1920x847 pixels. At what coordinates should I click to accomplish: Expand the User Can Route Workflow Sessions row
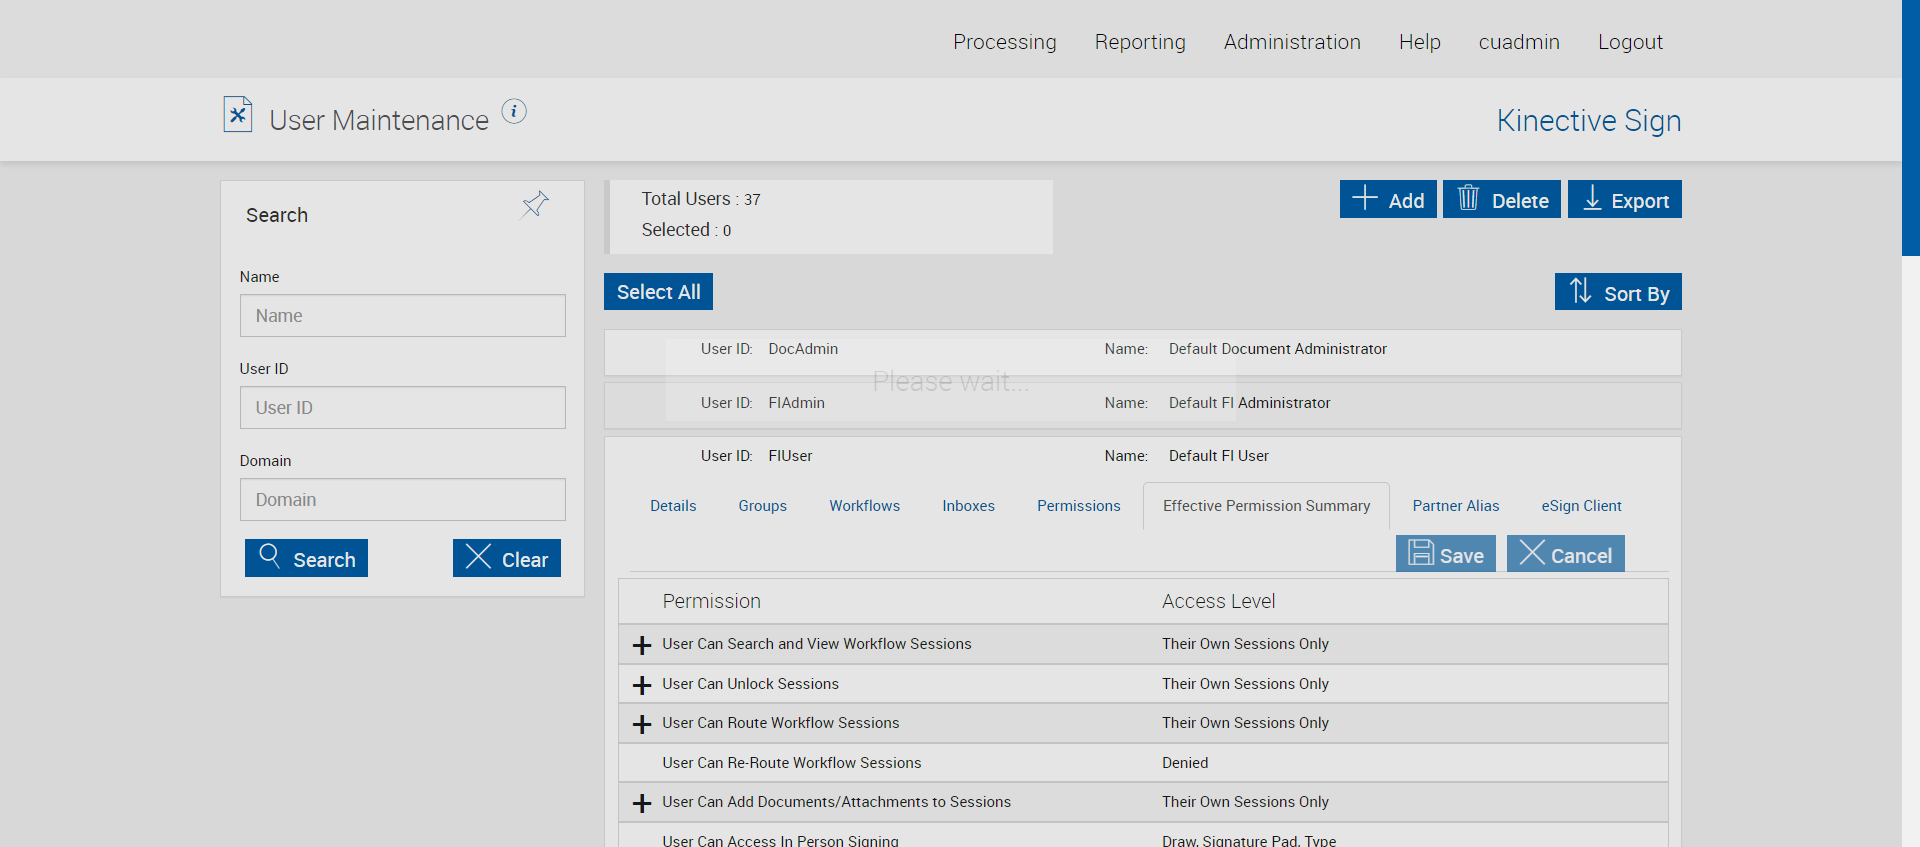(x=642, y=724)
